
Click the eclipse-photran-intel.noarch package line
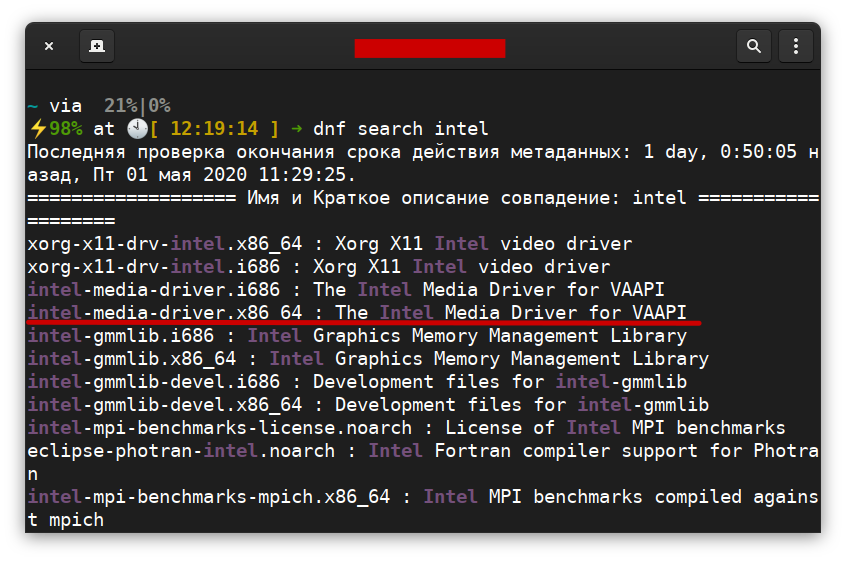(x=423, y=463)
